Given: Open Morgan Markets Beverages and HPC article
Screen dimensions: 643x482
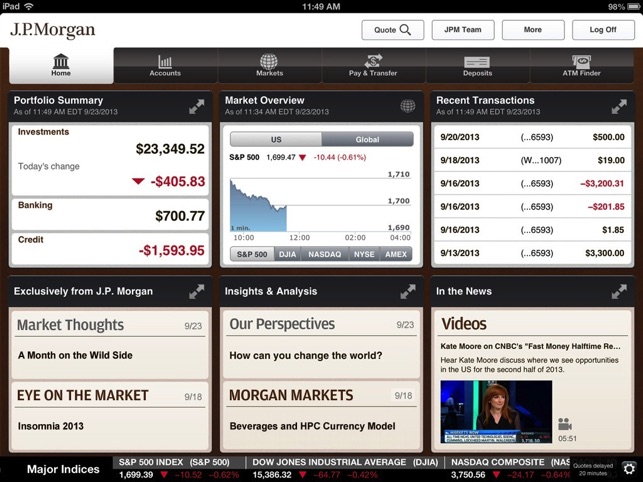Looking at the screenshot, I should [x=321, y=416].
